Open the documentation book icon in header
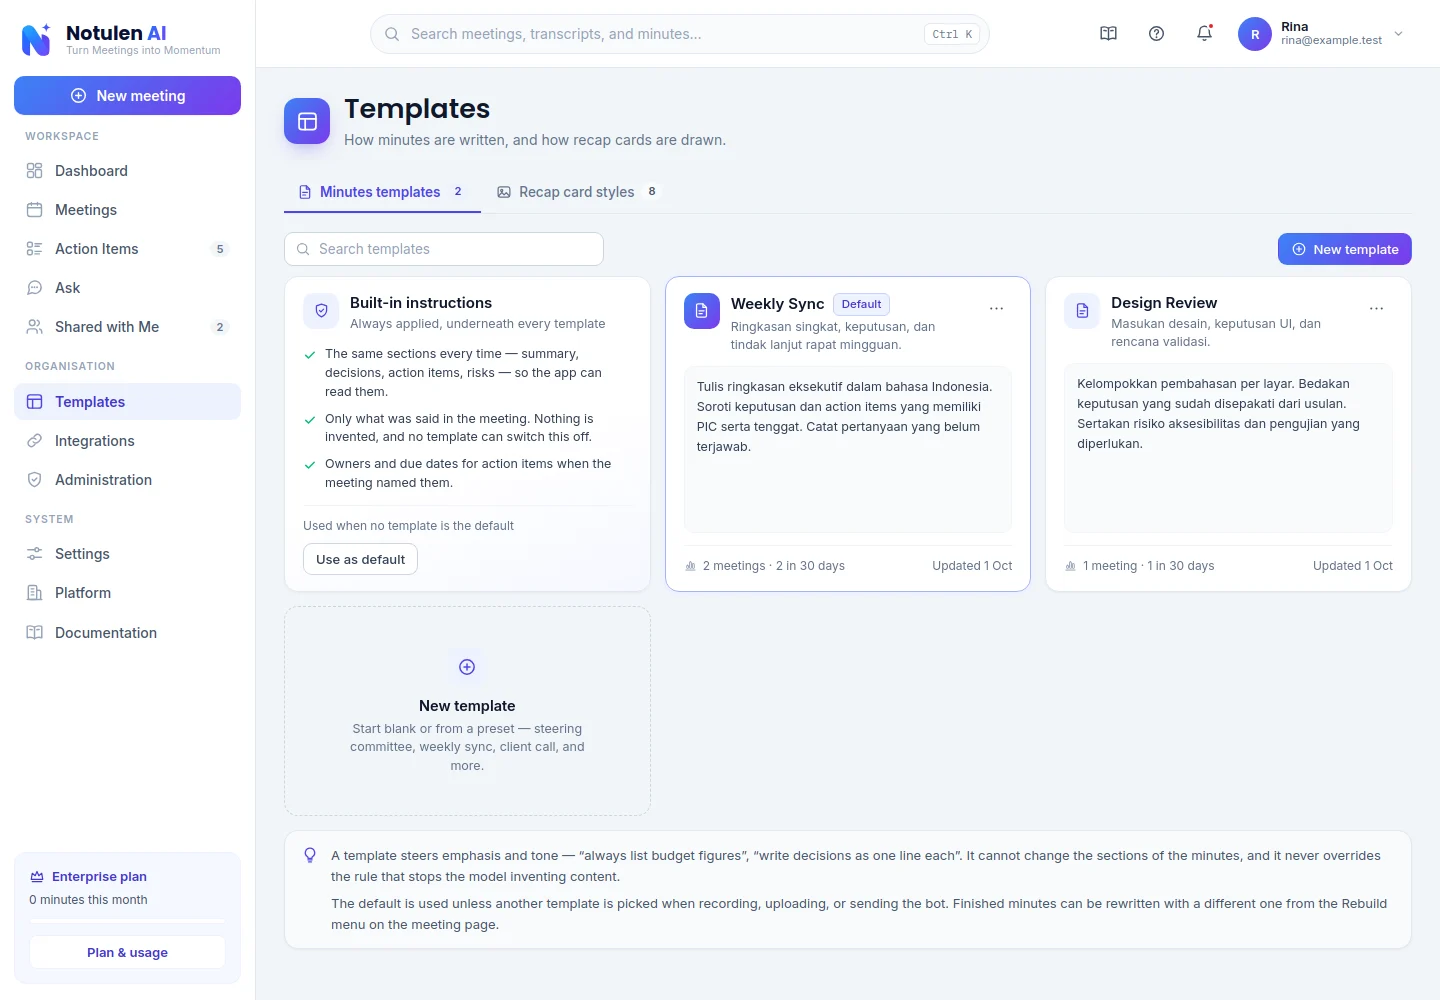Image resolution: width=1440 pixels, height=1000 pixels. point(1108,34)
